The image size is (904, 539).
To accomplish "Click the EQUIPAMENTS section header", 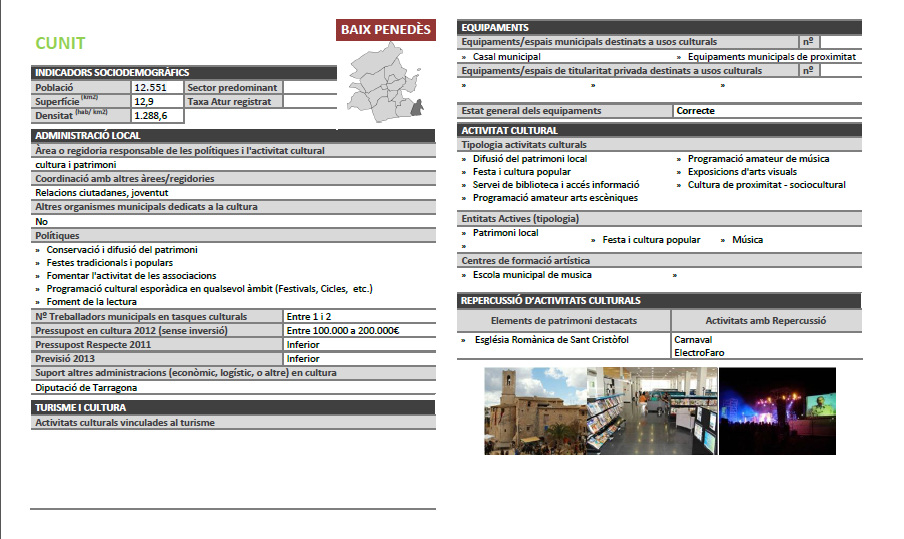I will tap(659, 27).
